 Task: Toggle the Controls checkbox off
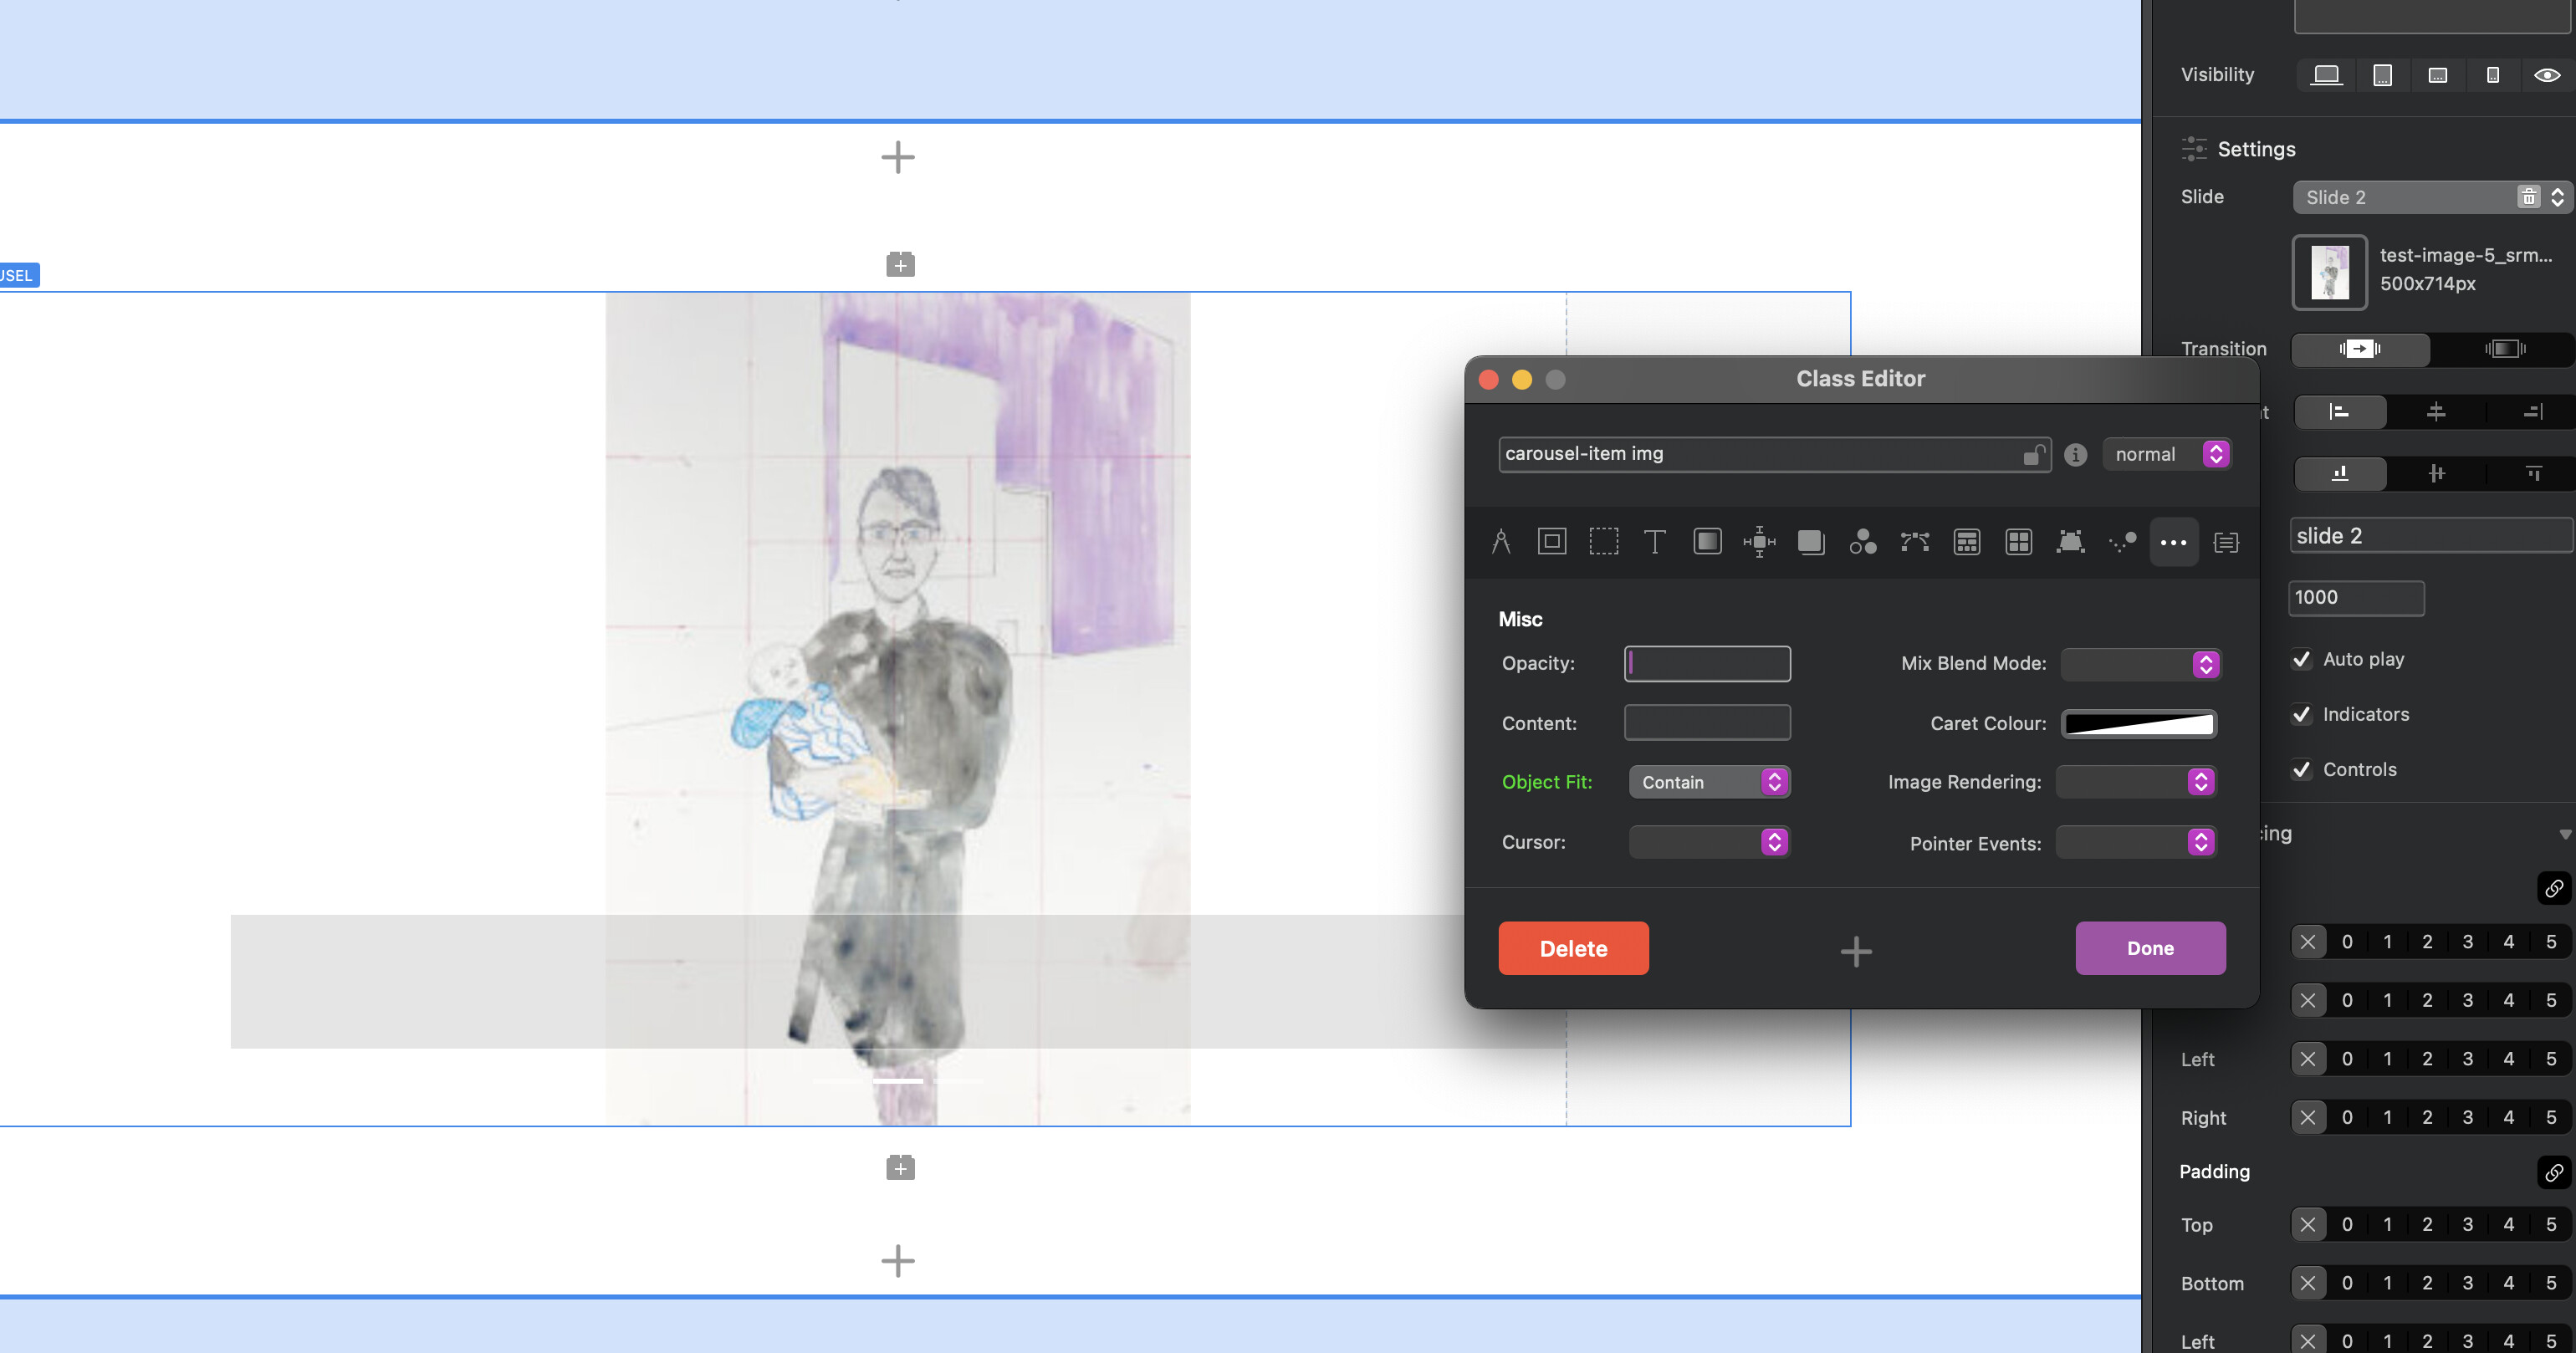tap(2302, 769)
